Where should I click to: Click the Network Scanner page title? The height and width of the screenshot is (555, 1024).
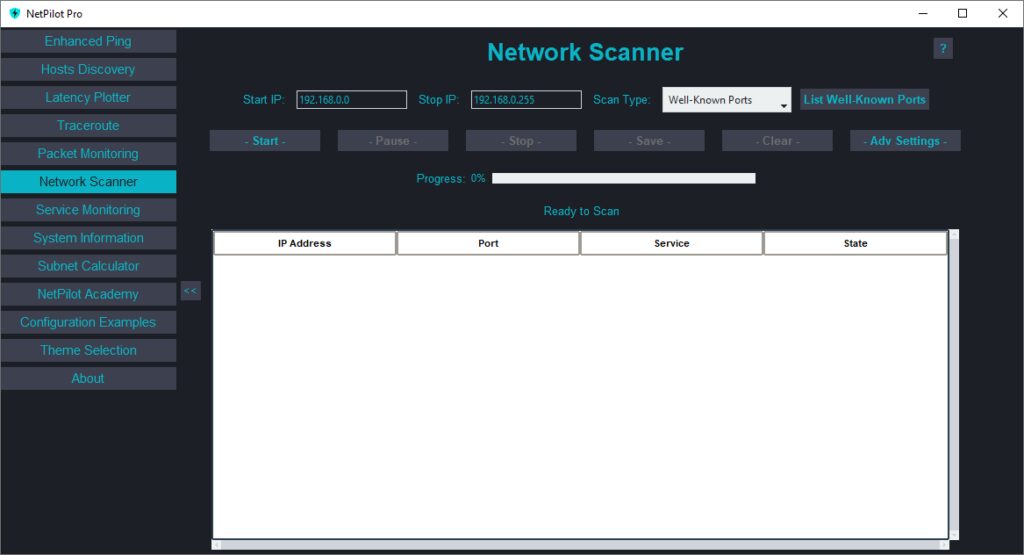click(x=585, y=52)
